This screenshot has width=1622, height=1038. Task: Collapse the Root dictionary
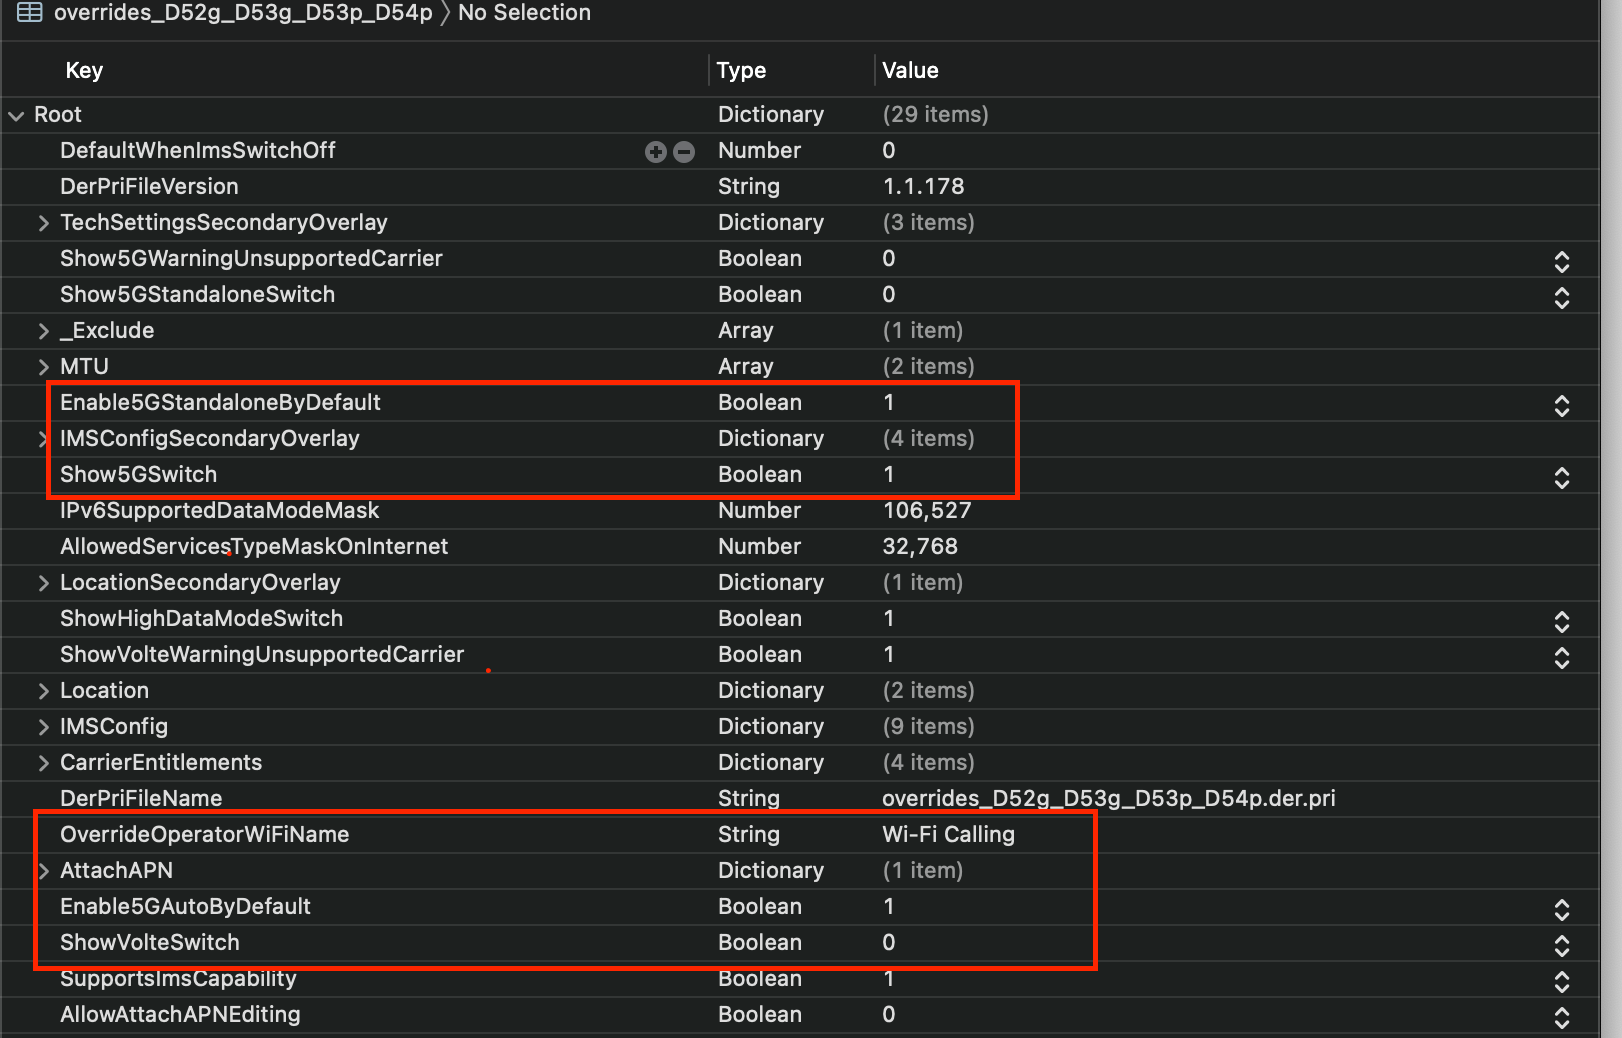16,115
